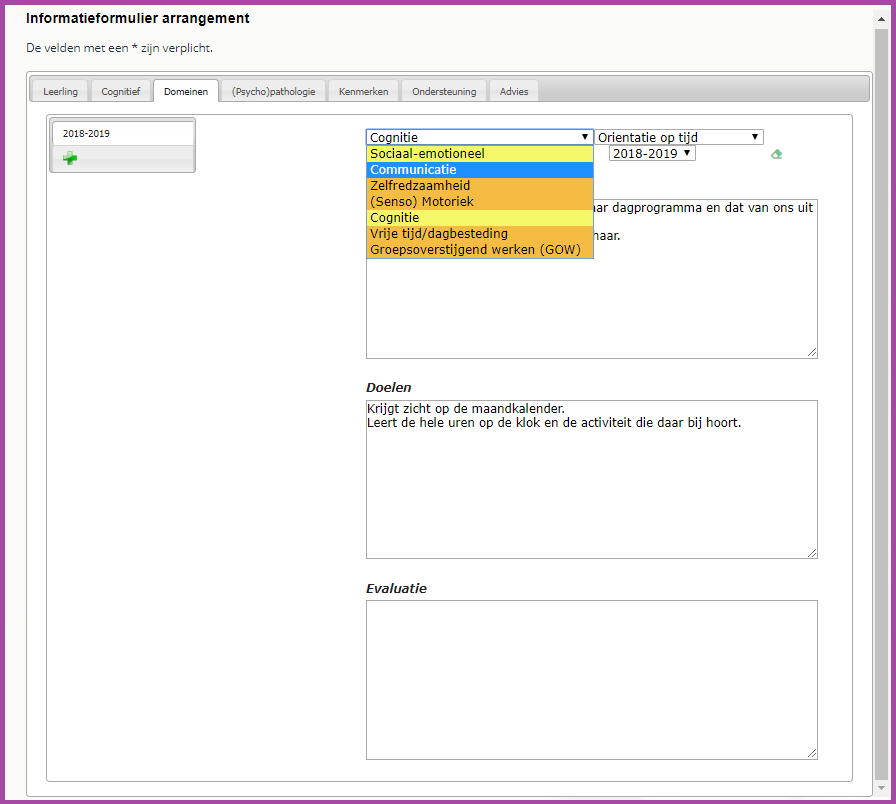Go to the (Psycho)pathologie tab
The height and width of the screenshot is (804, 896).
pos(273,92)
